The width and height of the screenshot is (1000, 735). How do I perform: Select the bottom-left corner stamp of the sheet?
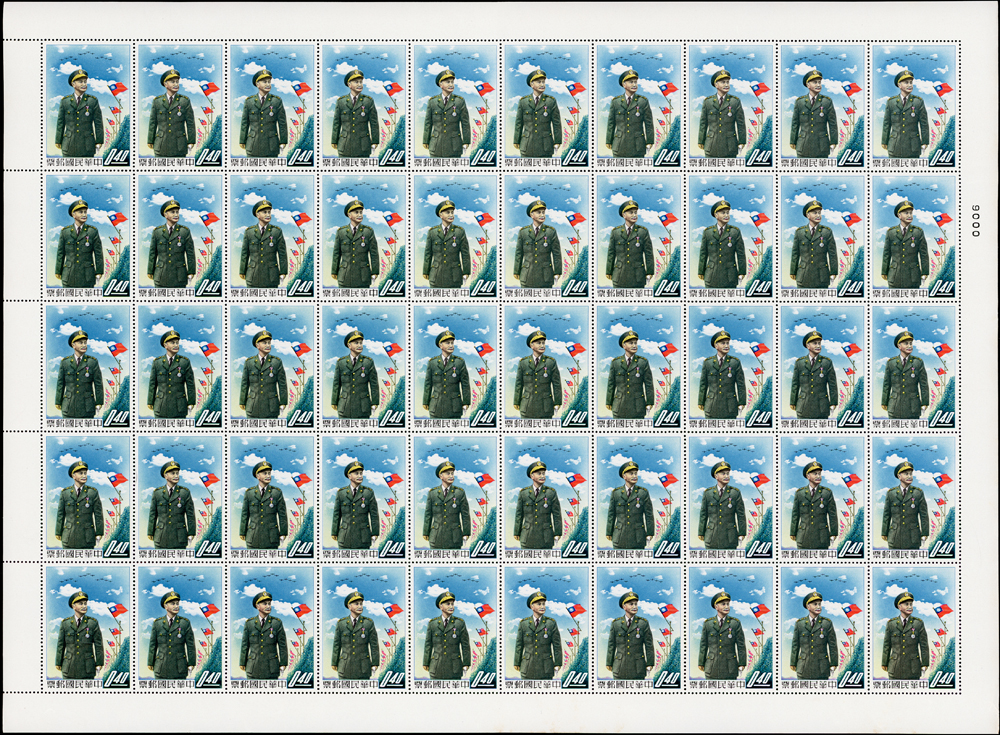pyautogui.click(x=88, y=627)
